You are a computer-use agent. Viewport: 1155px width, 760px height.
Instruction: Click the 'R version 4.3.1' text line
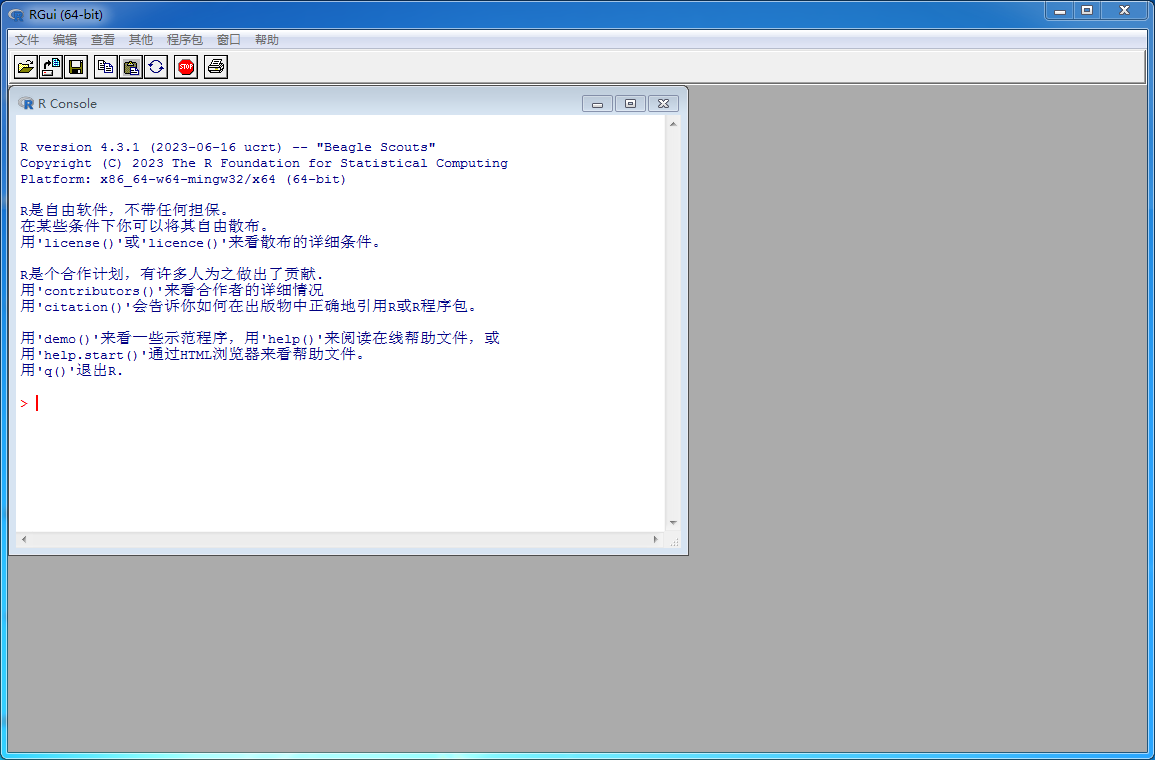coord(228,147)
